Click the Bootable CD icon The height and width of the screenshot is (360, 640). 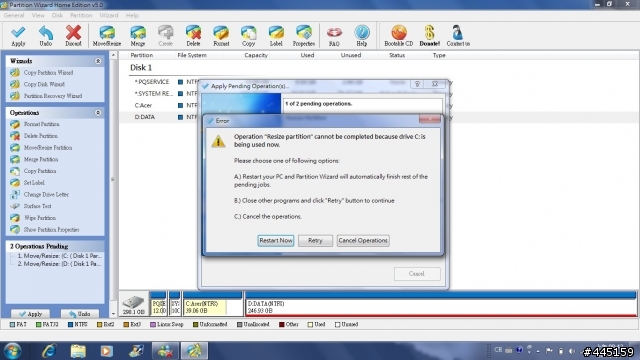coord(399,36)
